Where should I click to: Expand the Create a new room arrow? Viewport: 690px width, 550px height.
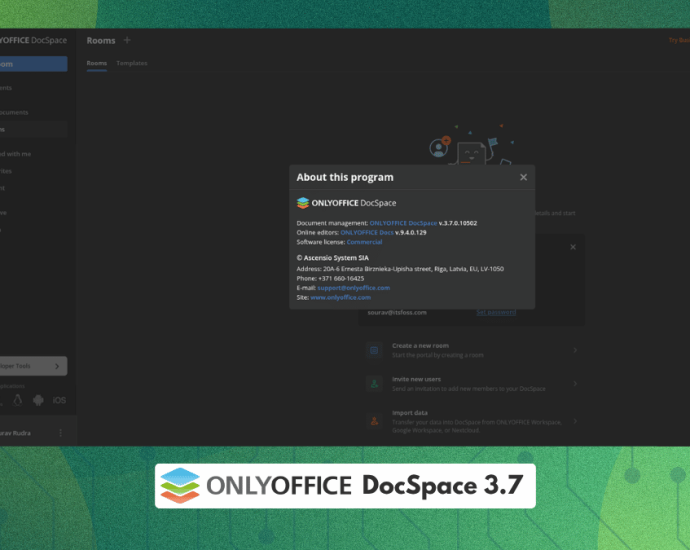click(575, 350)
